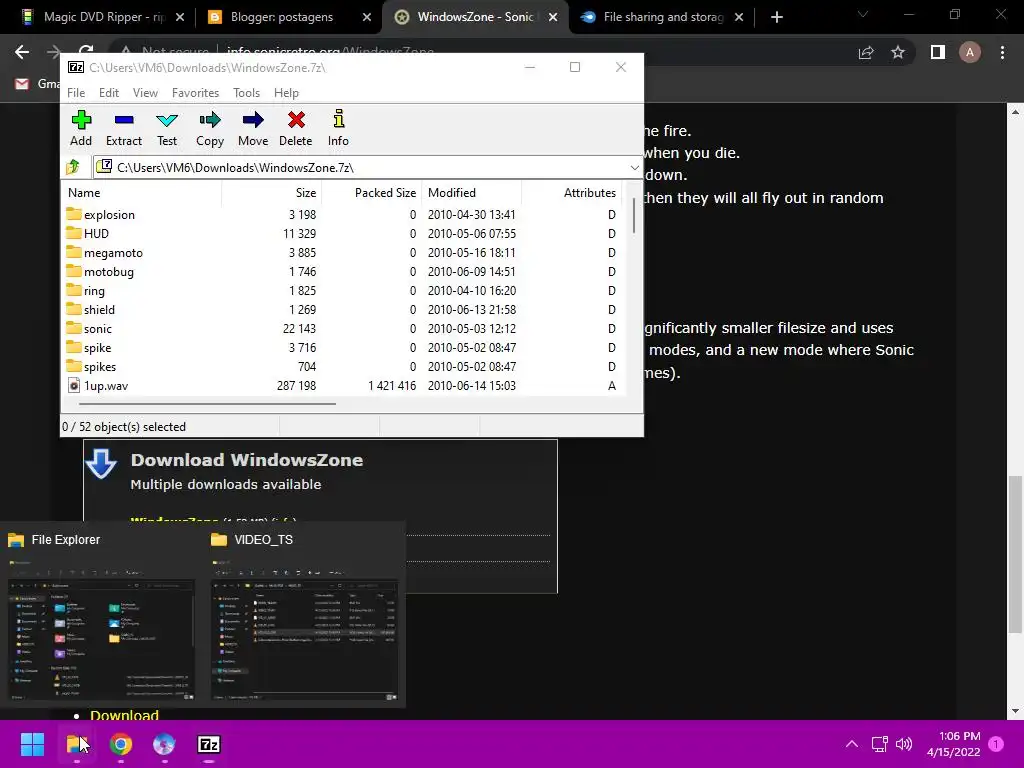This screenshot has width=1024, height=768.
Task: Click the 7-Zip horizontal scrollbar
Action: pos(208,404)
